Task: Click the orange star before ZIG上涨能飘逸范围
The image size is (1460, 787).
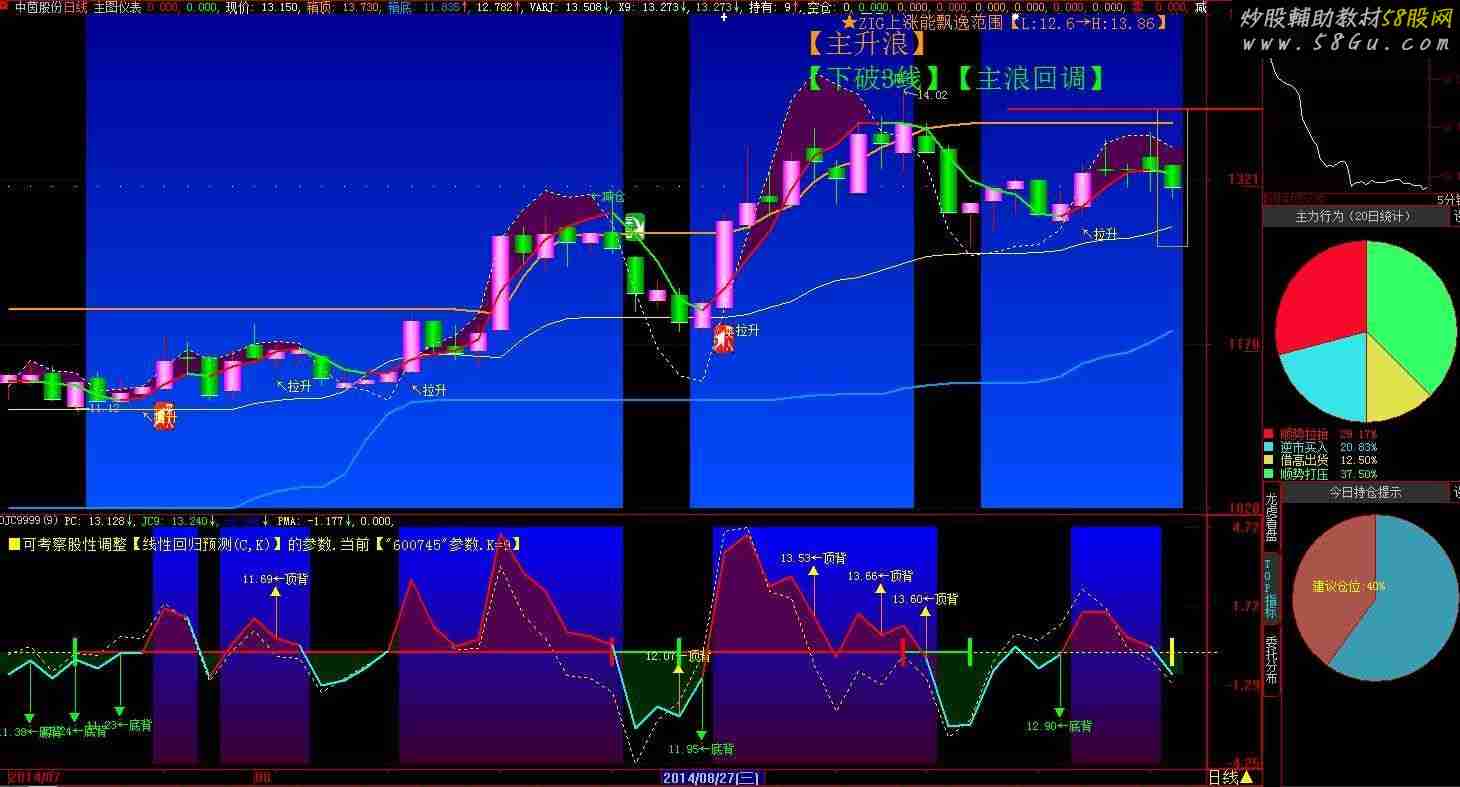Action: point(848,22)
